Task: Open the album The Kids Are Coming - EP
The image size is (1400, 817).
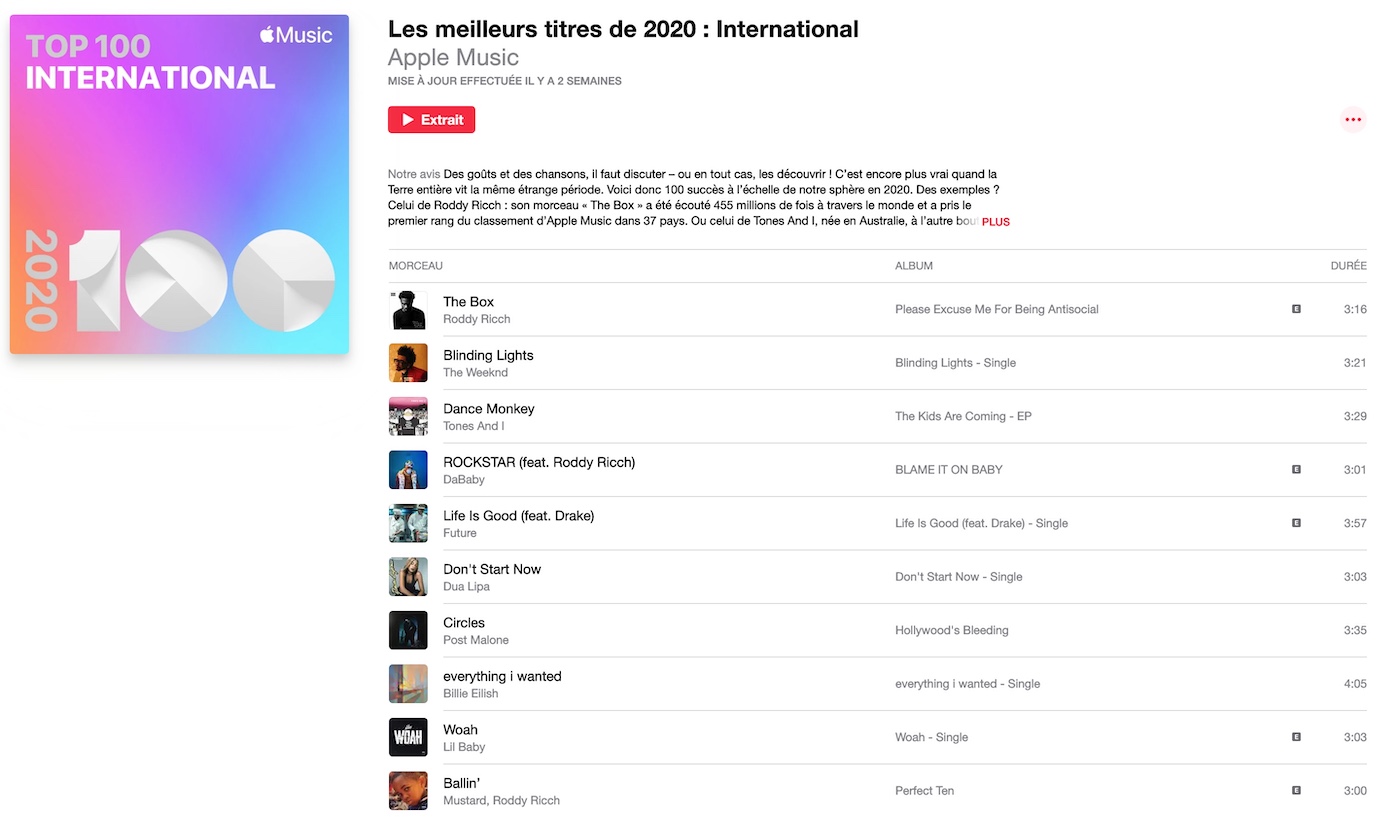Action: coord(963,416)
